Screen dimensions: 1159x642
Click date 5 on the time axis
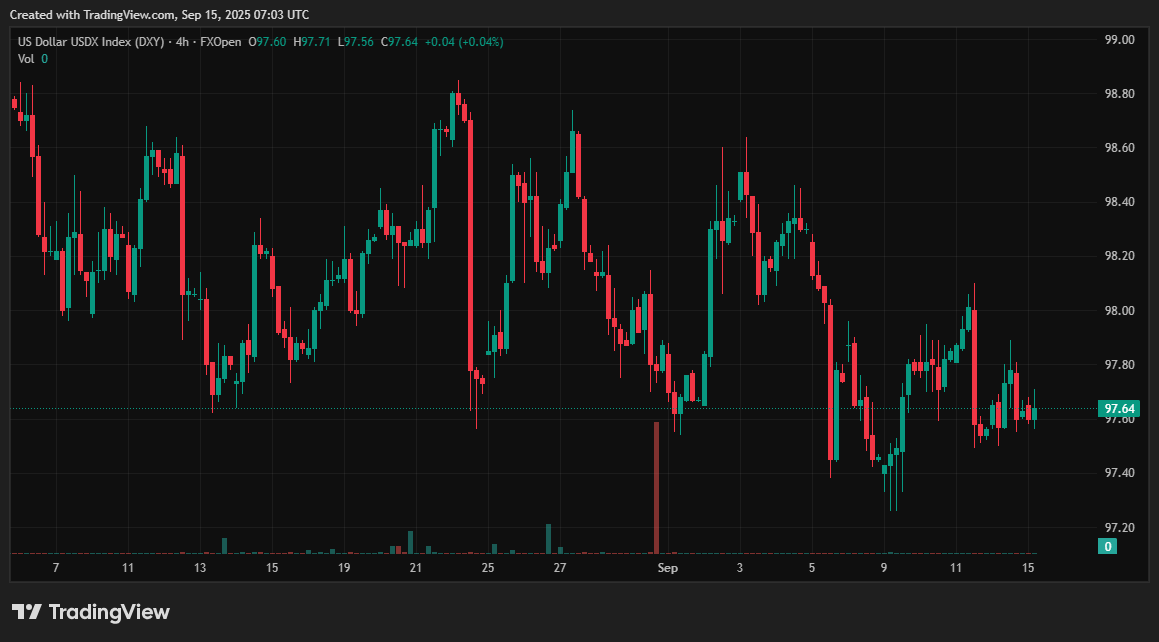pyautogui.click(x=812, y=568)
